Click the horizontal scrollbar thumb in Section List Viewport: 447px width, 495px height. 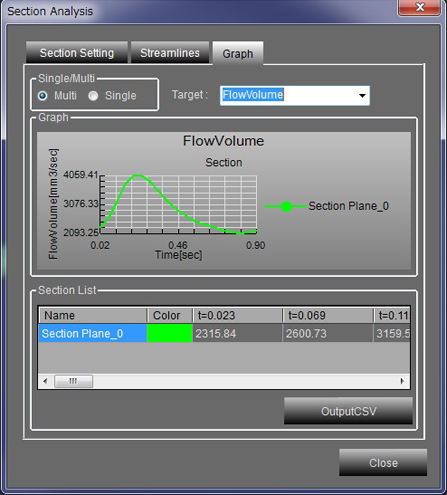pyautogui.click(x=73, y=381)
